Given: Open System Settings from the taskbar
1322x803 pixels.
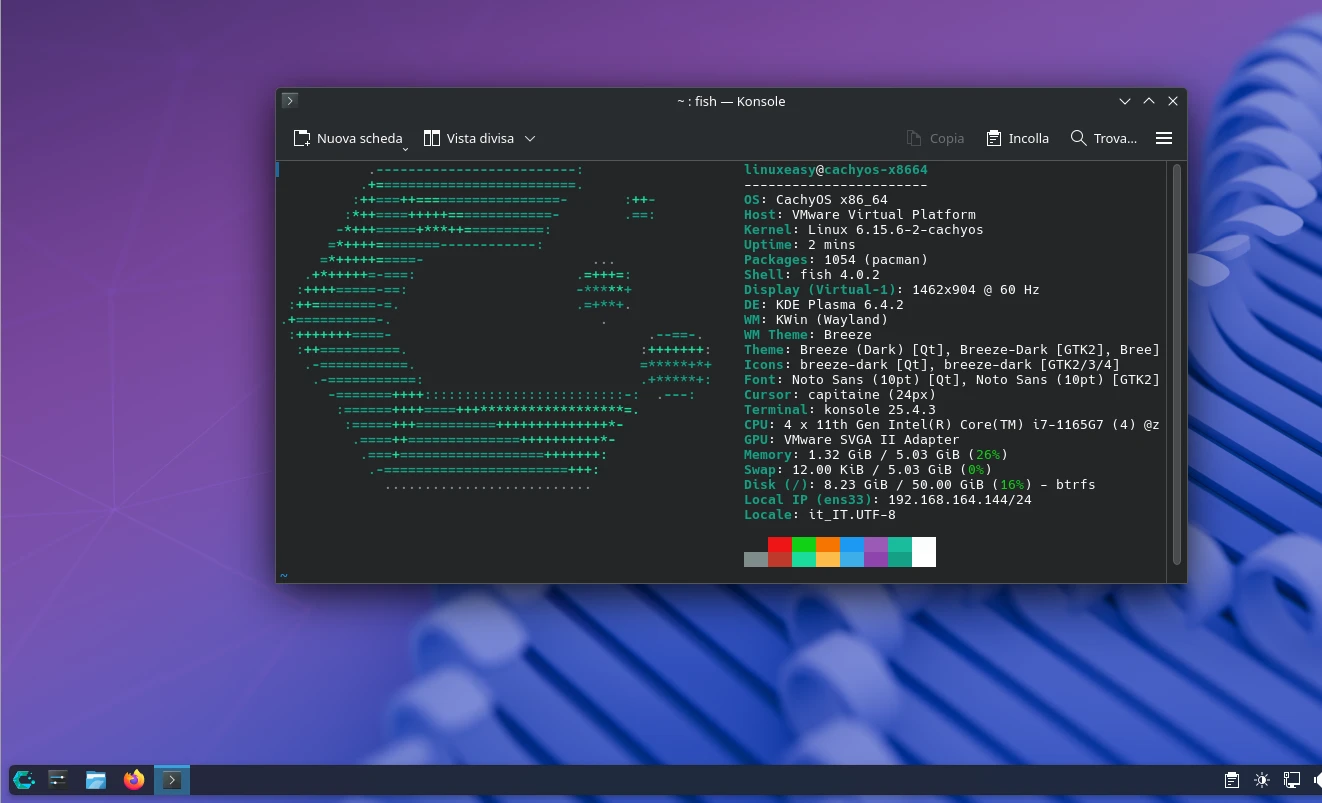Looking at the screenshot, I should [x=58, y=780].
